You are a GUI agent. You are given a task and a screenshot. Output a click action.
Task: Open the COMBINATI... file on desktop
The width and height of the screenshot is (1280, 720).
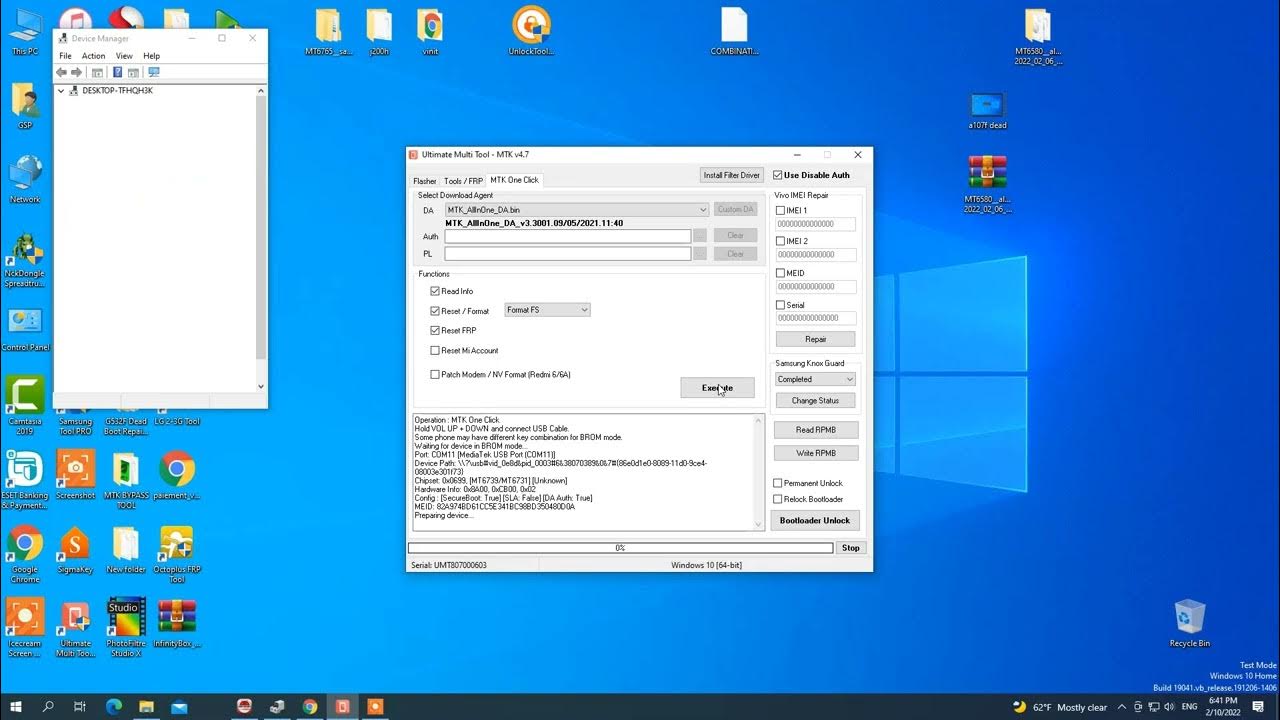734,31
